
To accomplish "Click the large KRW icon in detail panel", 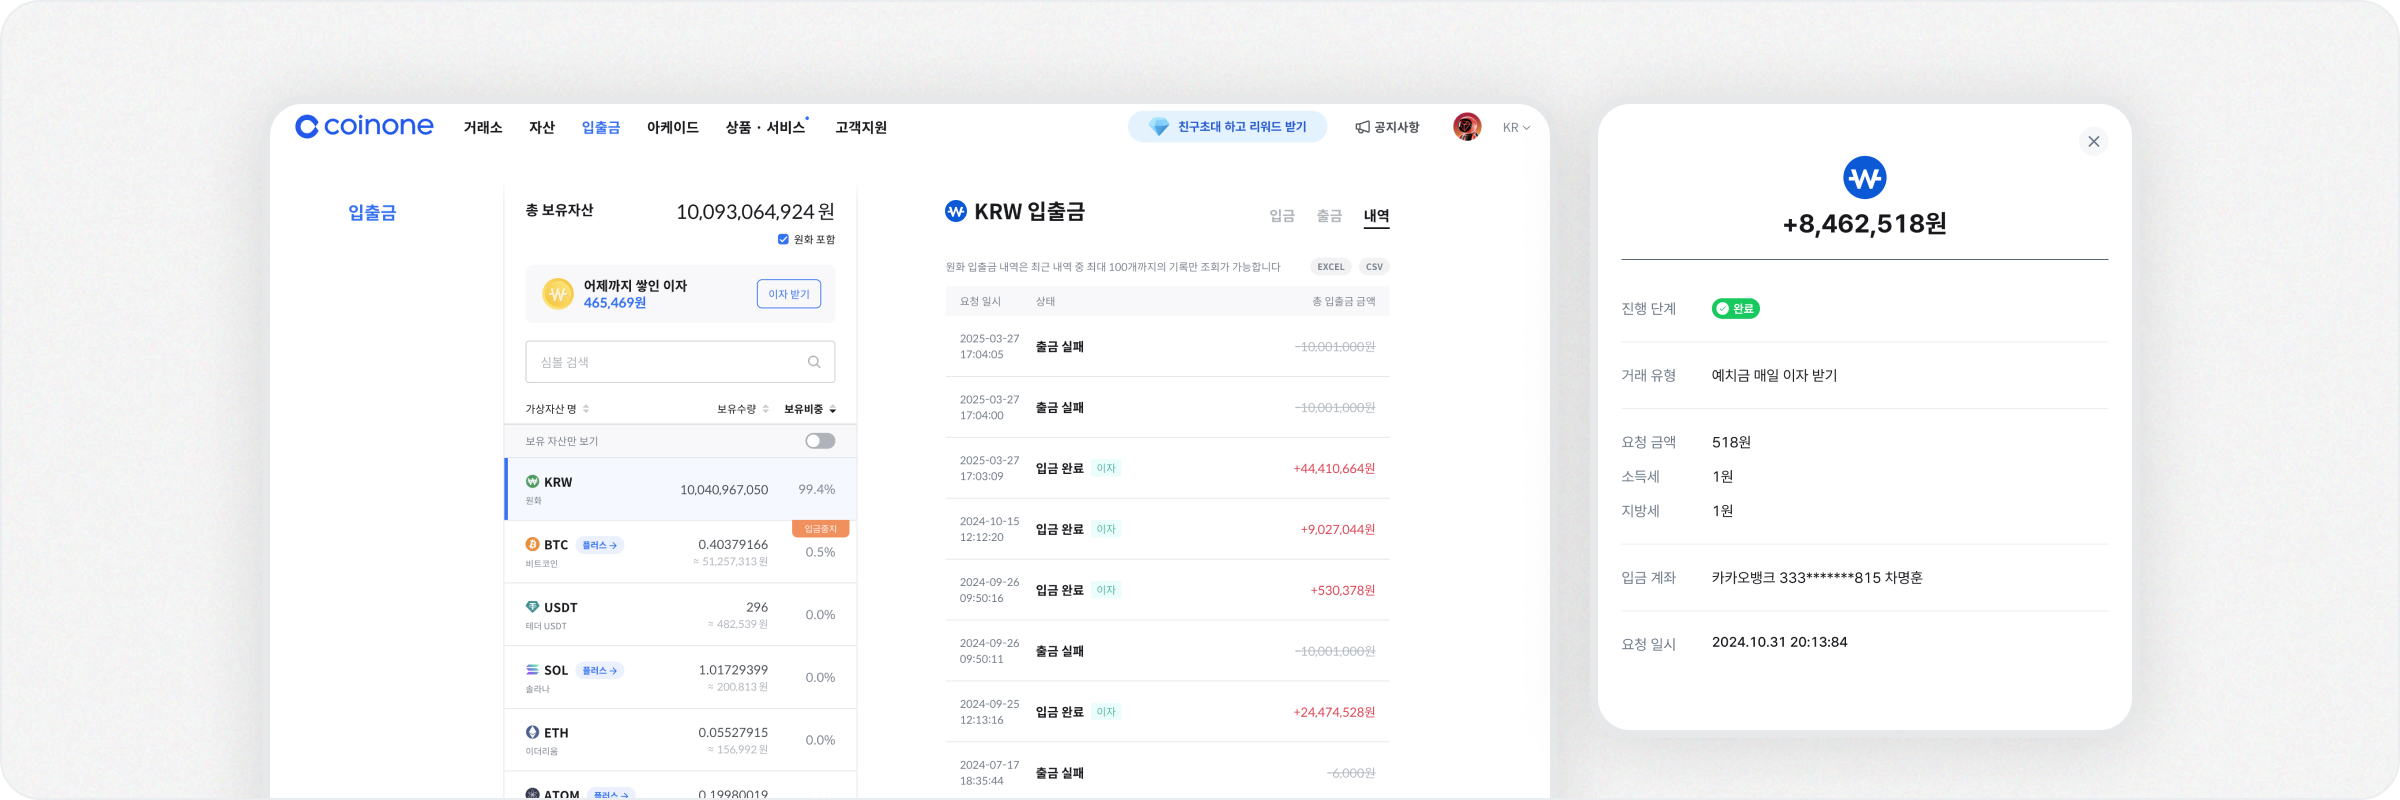I will tap(1864, 178).
